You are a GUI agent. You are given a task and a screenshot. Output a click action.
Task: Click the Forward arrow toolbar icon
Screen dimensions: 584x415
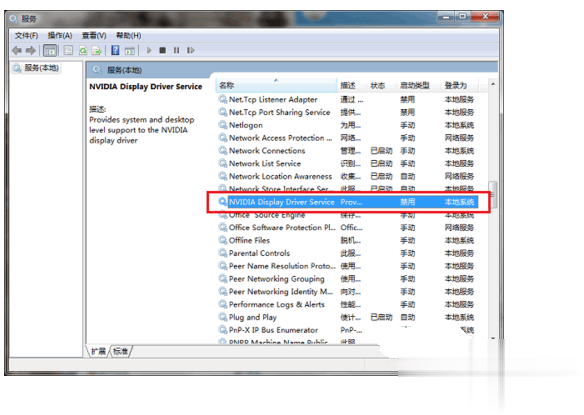(x=31, y=50)
